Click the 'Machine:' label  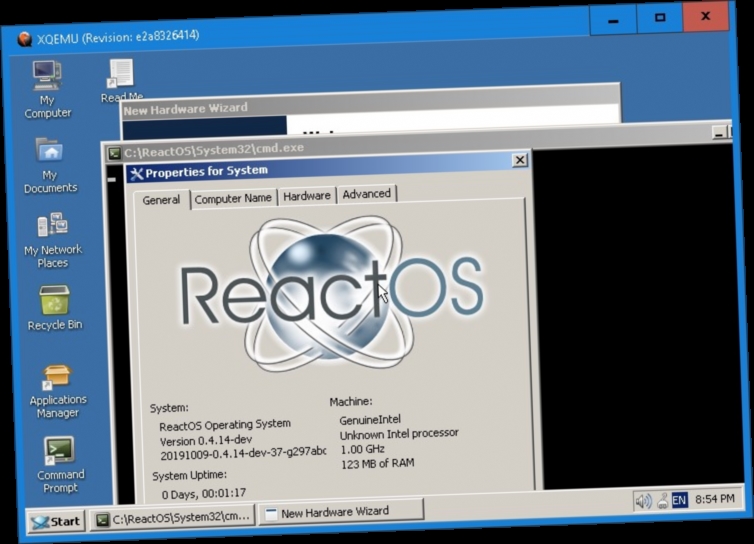pyautogui.click(x=351, y=401)
